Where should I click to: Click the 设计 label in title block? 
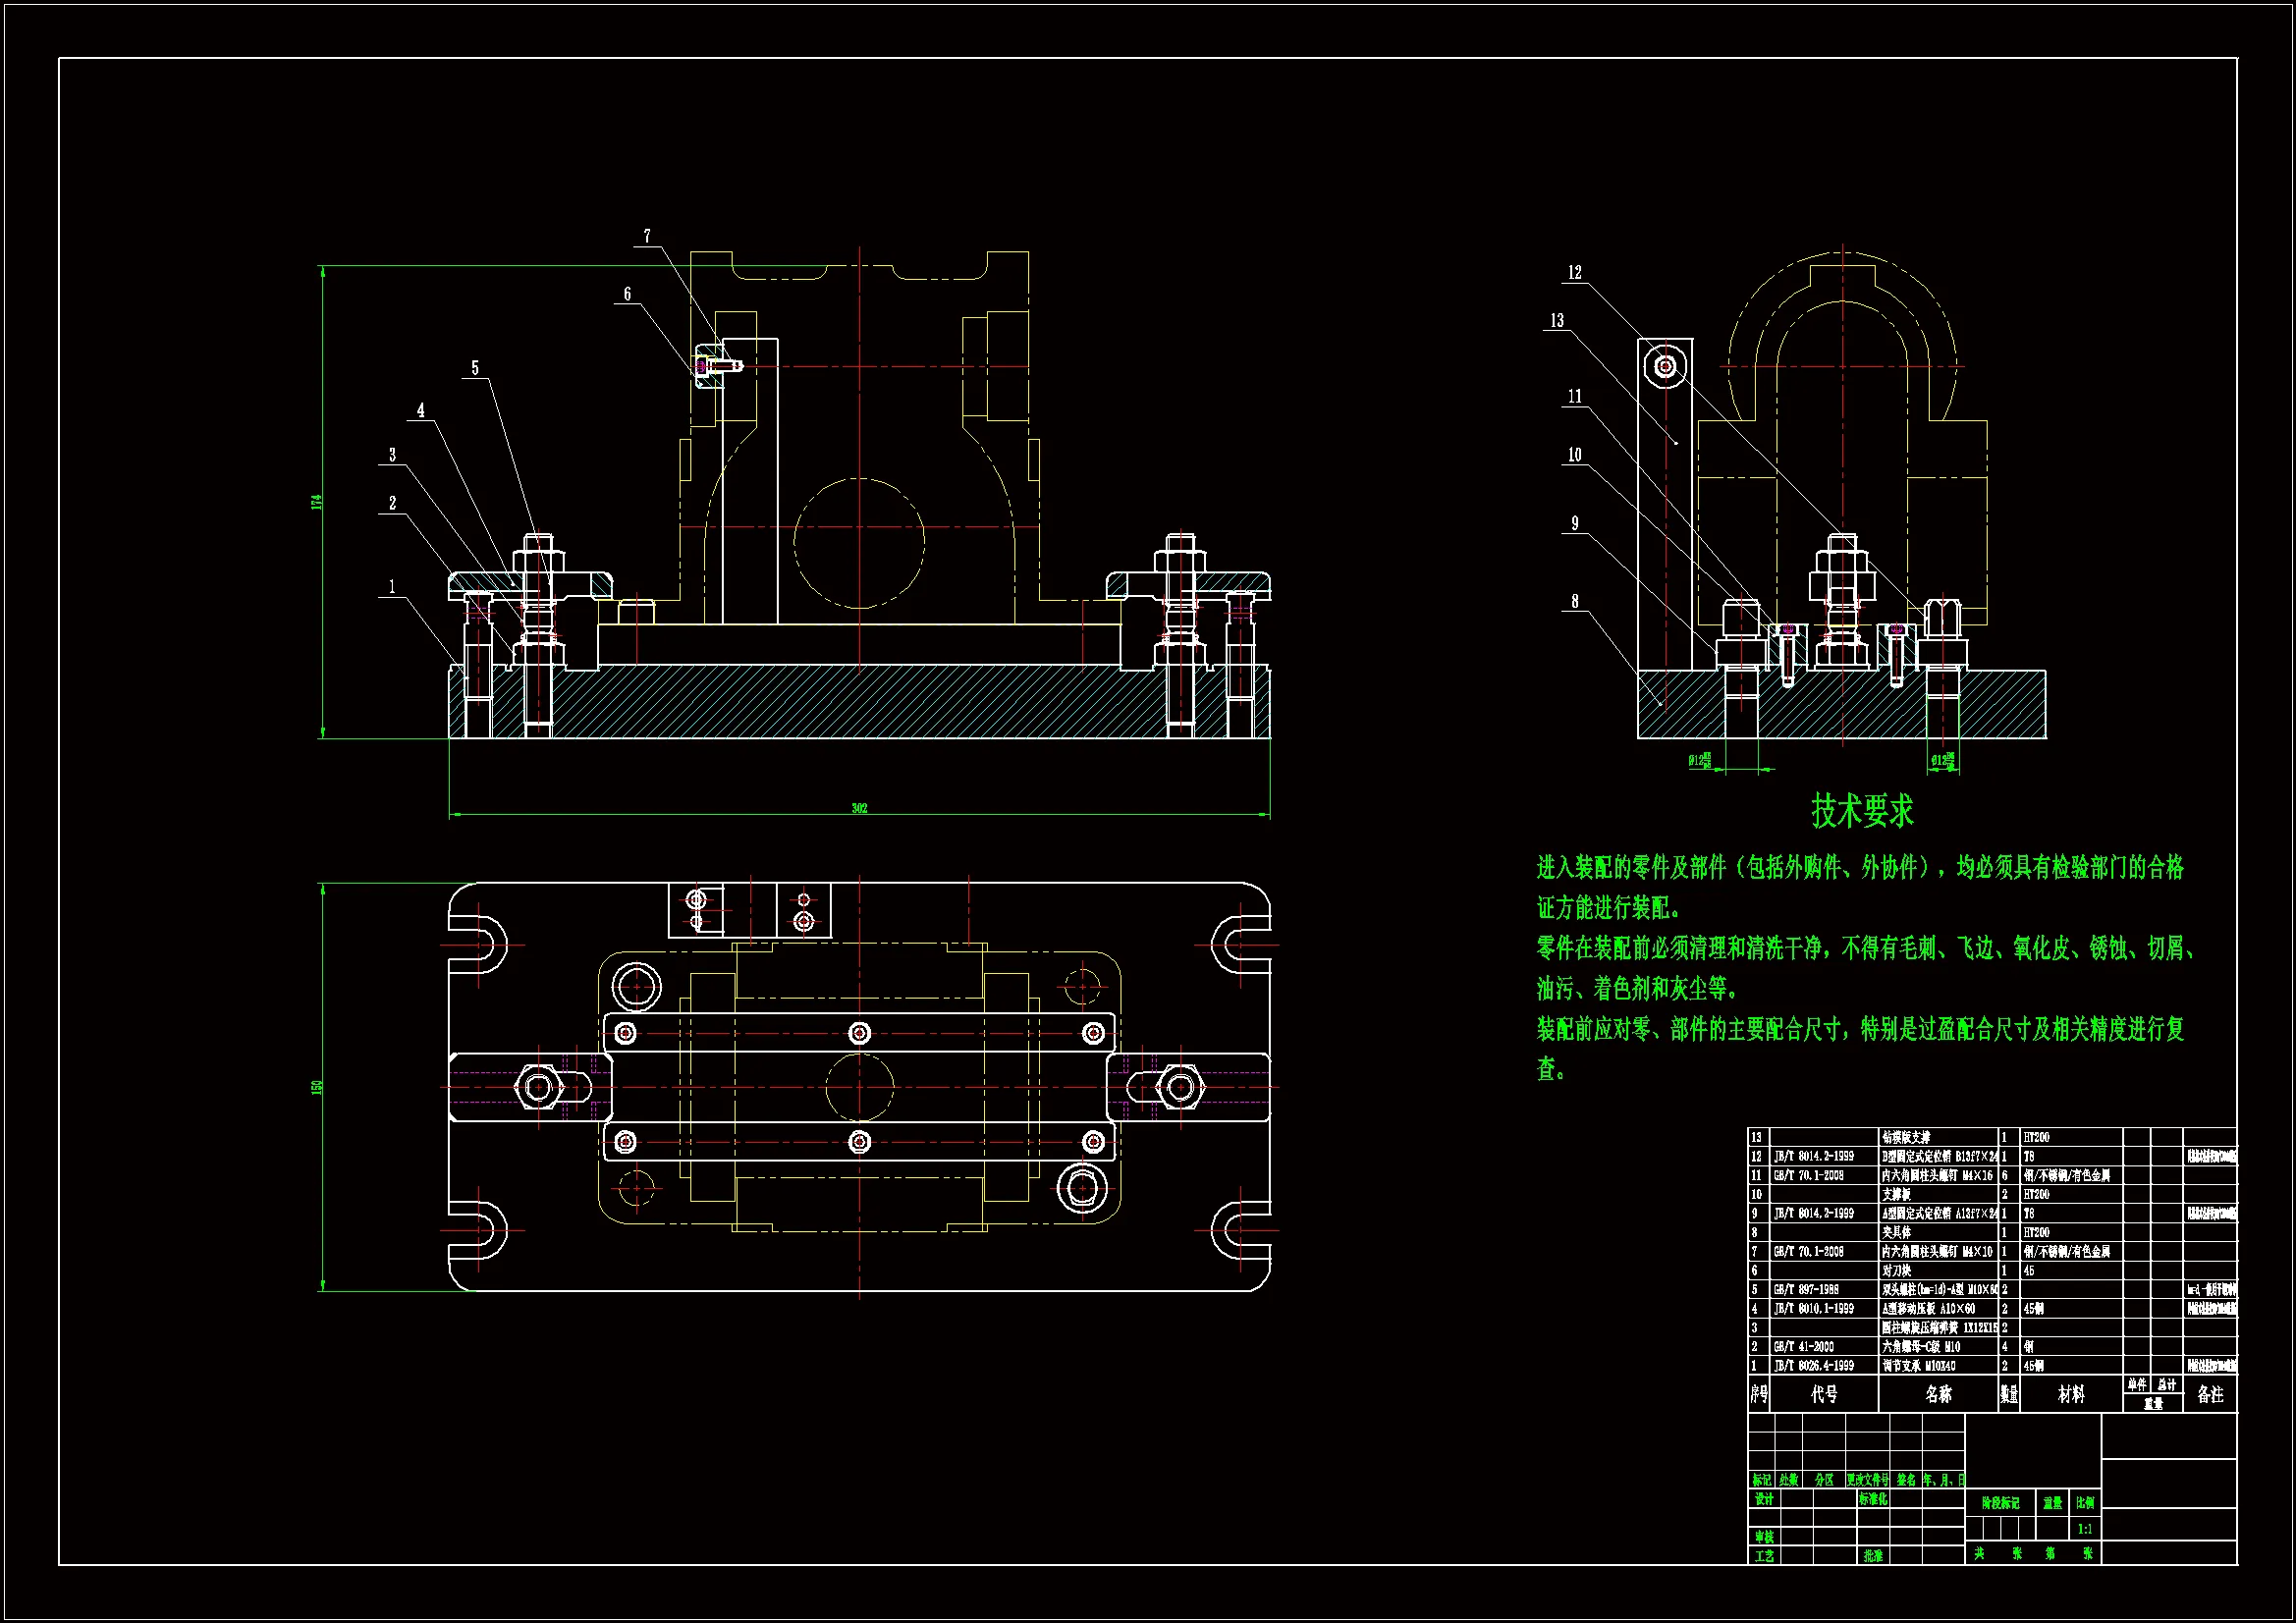pyautogui.click(x=1764, y=1499)
